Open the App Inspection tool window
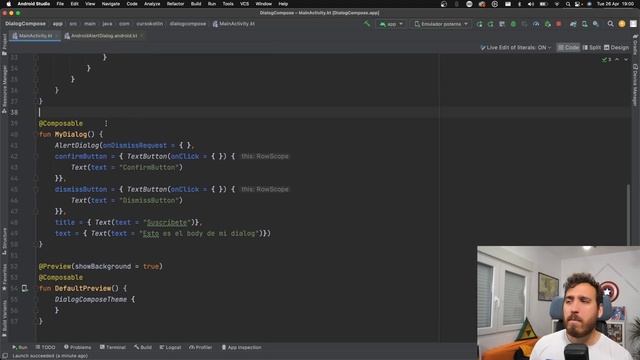The width and height of the screenshot is (640, 360). pos(241,347)
